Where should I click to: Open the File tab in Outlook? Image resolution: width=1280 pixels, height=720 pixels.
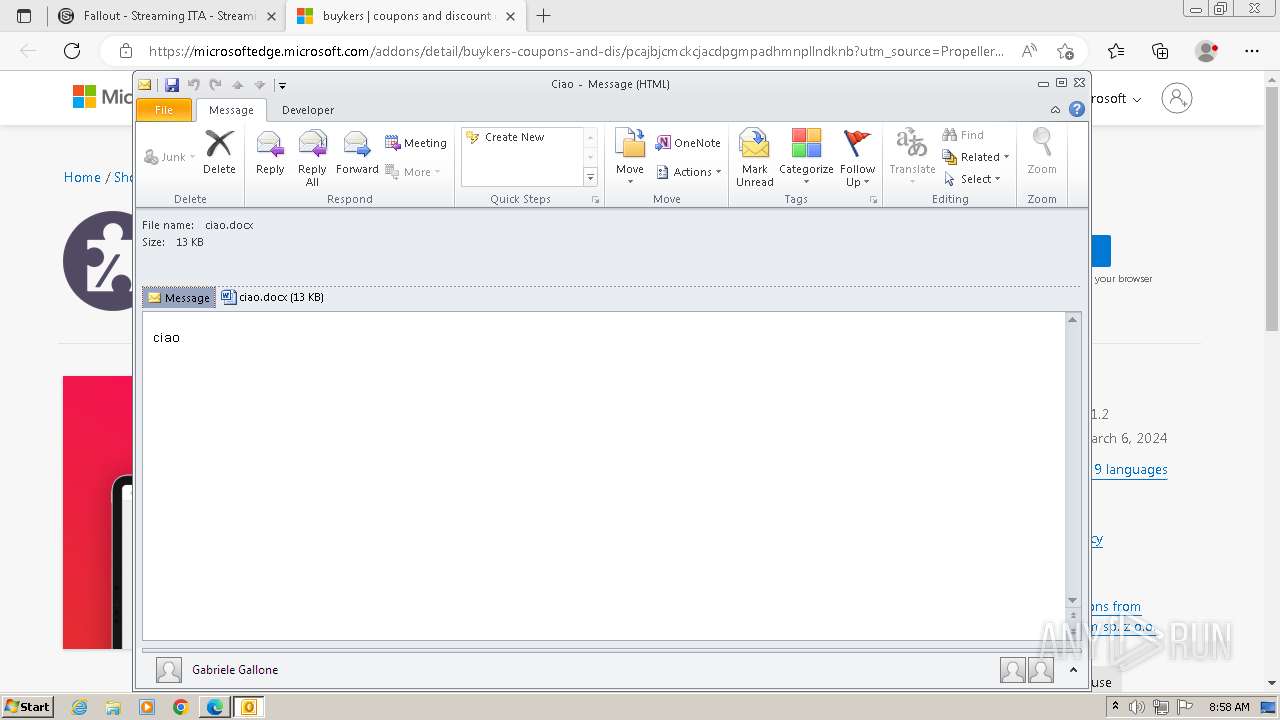click(164, 110)
